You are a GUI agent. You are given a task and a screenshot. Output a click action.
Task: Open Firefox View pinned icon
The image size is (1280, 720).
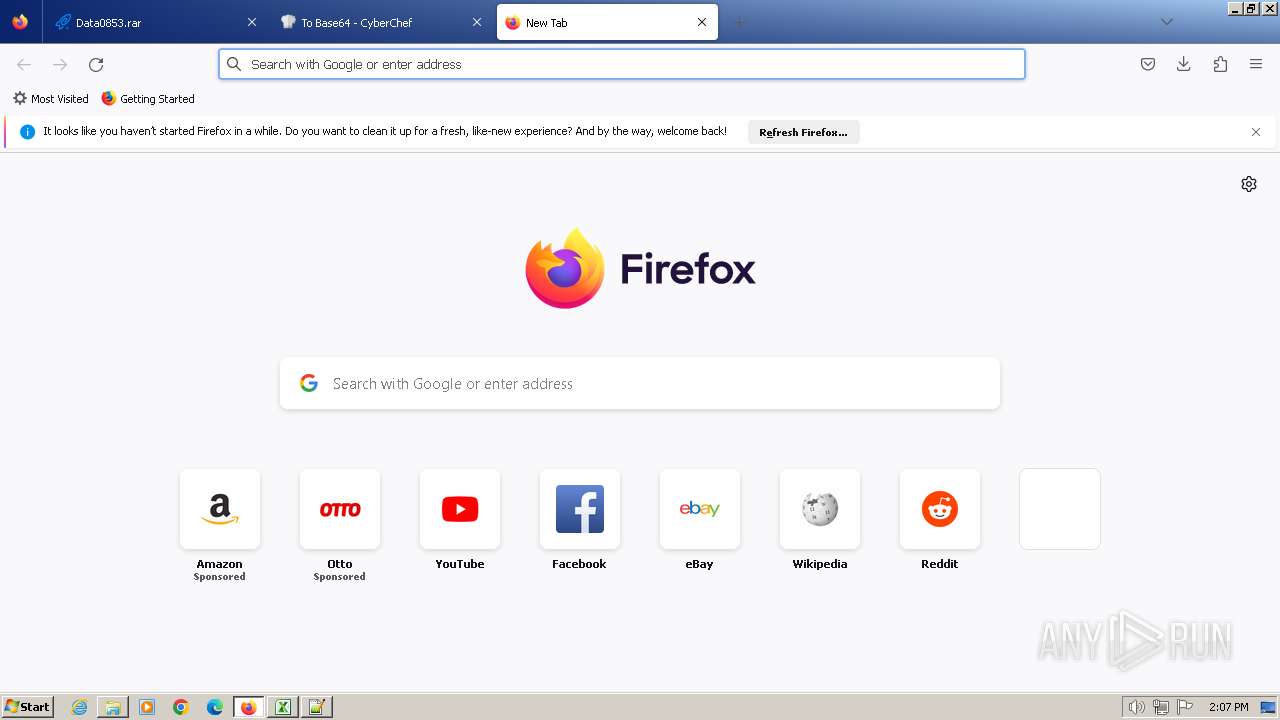click(x=20, y=22)
